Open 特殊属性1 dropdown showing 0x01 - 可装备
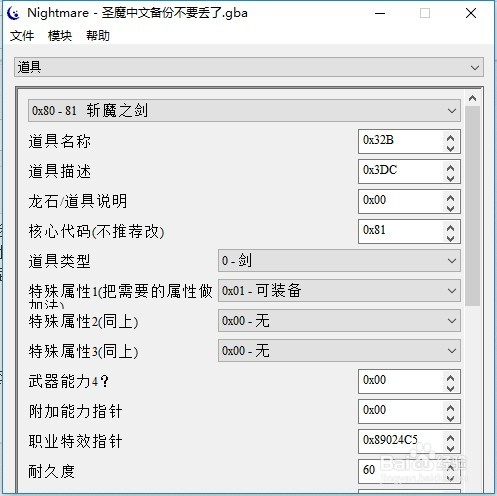The height and width of the screenshot is (496, 497). point(339,290)
